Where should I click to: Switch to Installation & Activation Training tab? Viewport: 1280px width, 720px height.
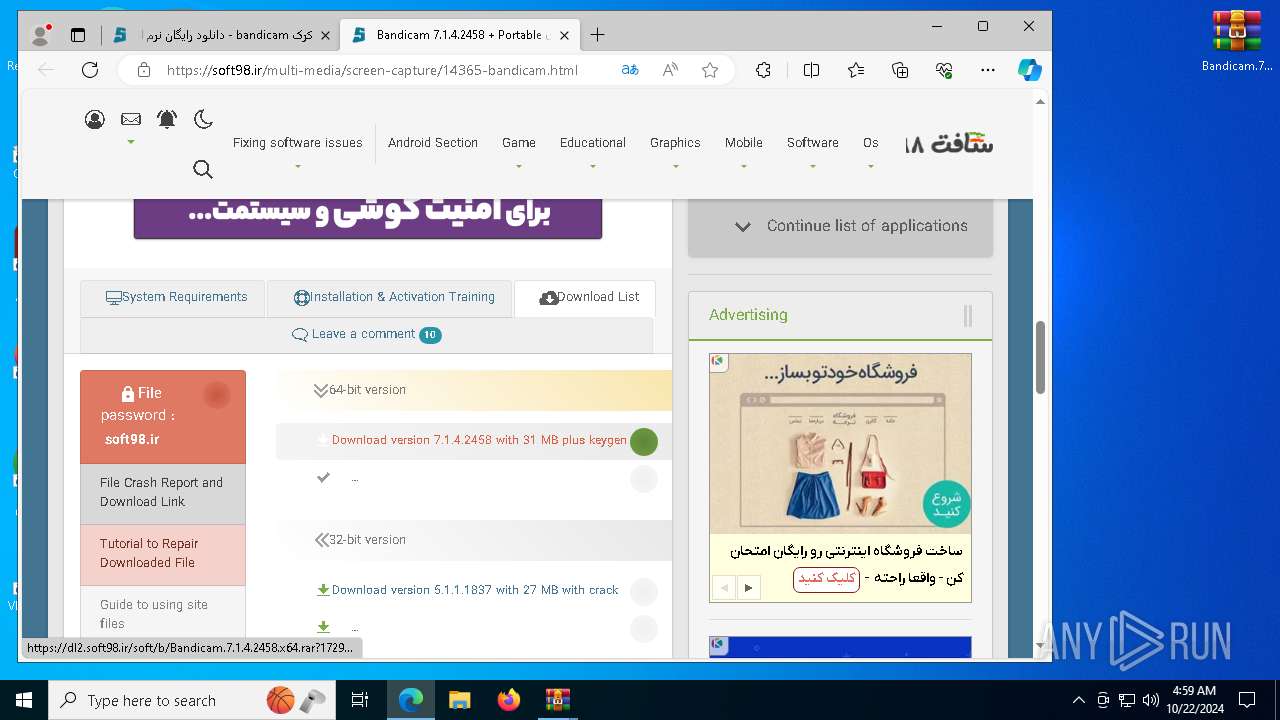pos(389,298)
